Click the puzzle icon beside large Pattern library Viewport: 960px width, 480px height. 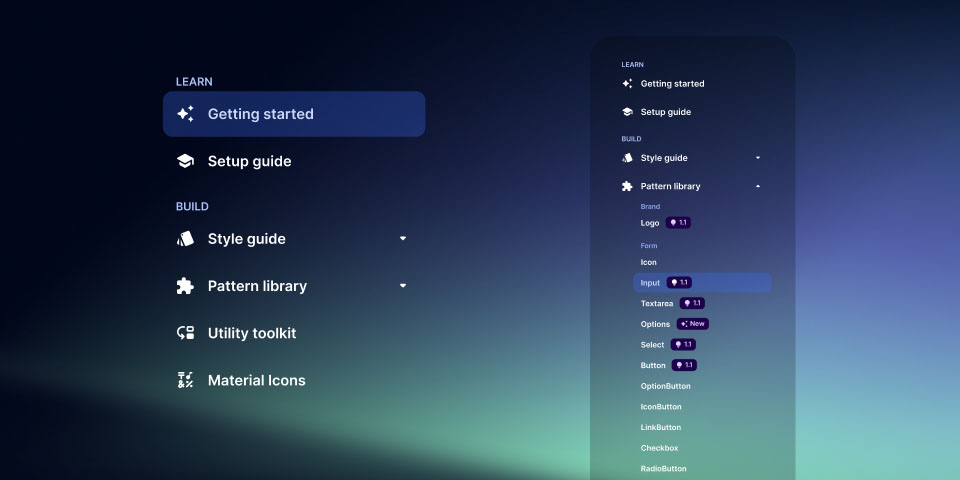click(185, 286)
